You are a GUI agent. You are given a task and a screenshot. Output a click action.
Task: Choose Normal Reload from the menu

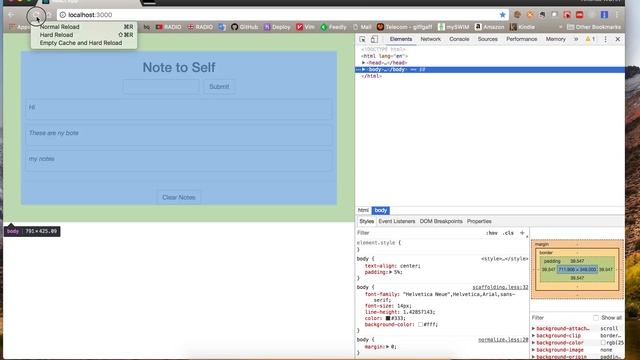[84, 27]
